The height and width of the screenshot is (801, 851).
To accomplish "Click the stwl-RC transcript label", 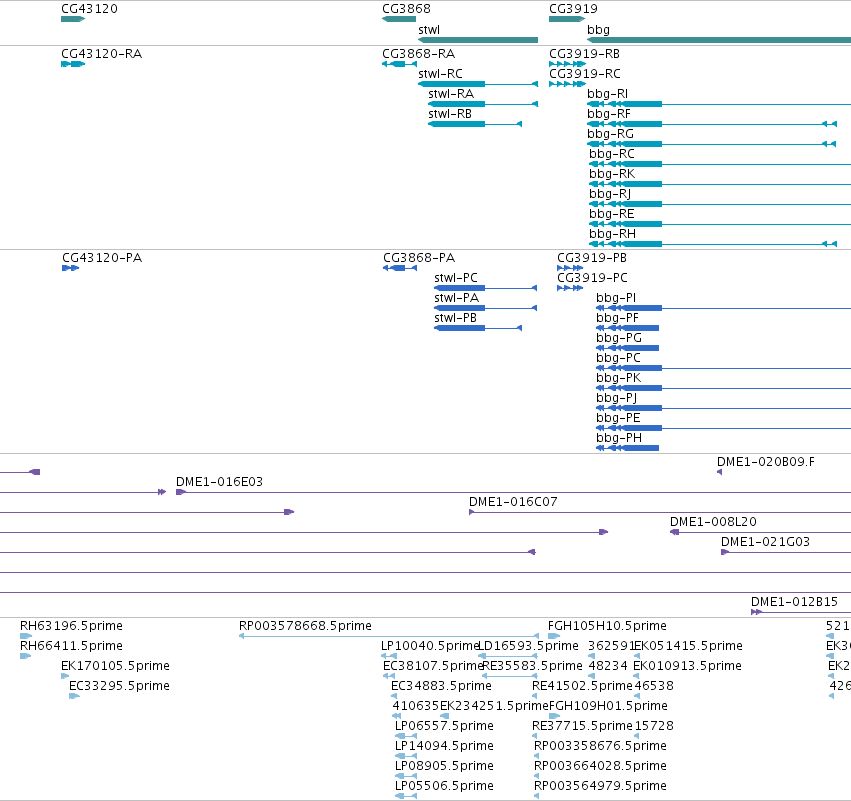I will (x=440, y=74).
